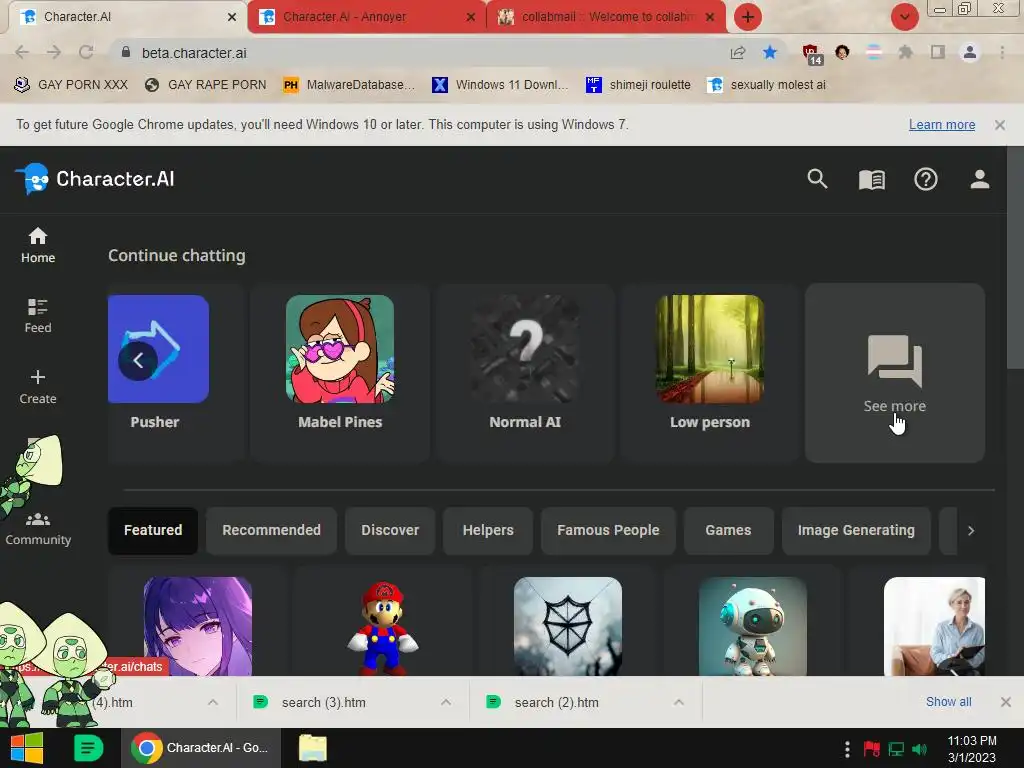The width and height of the screenshot is (1024, 768).
Task: Open the spider web featured character
Action: point(568,626)
